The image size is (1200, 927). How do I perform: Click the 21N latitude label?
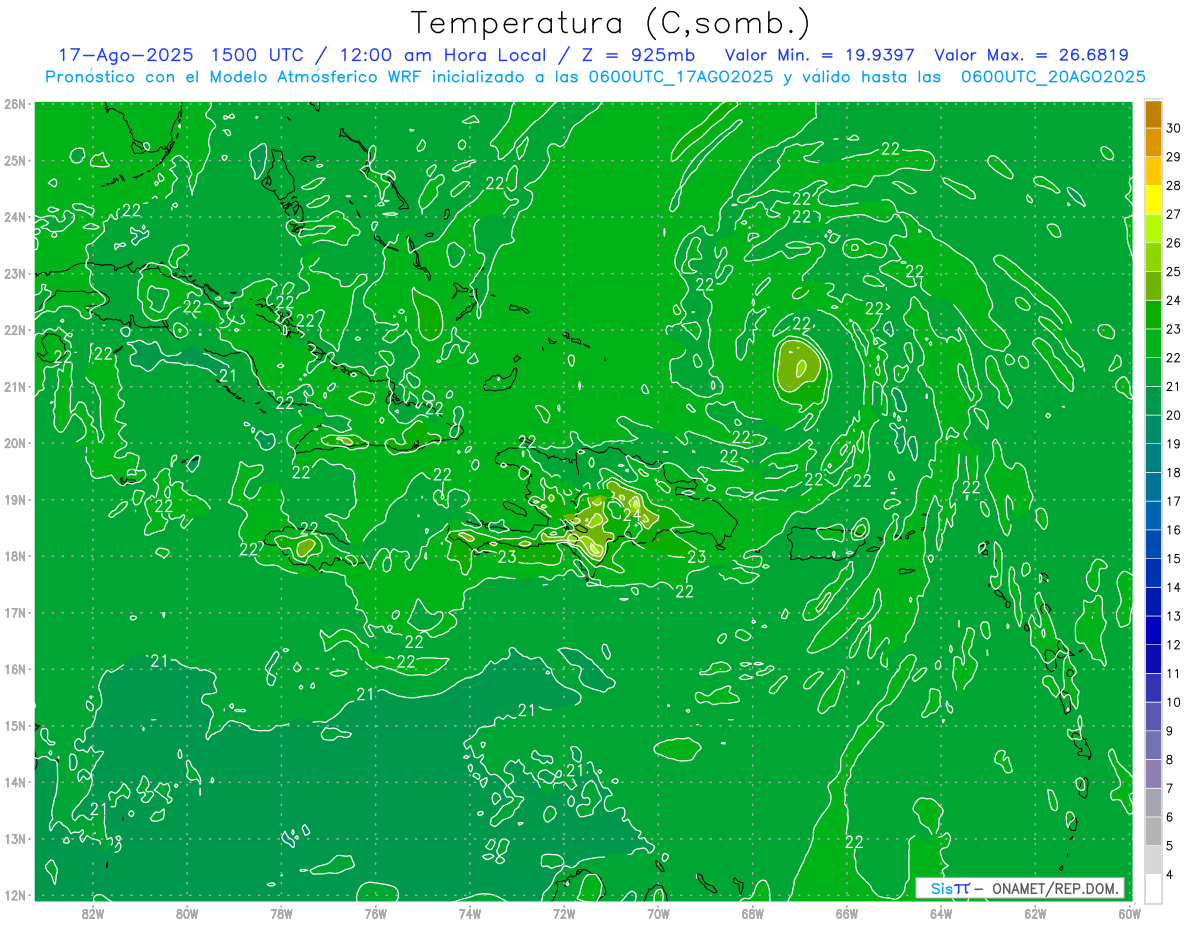point(15,386)
